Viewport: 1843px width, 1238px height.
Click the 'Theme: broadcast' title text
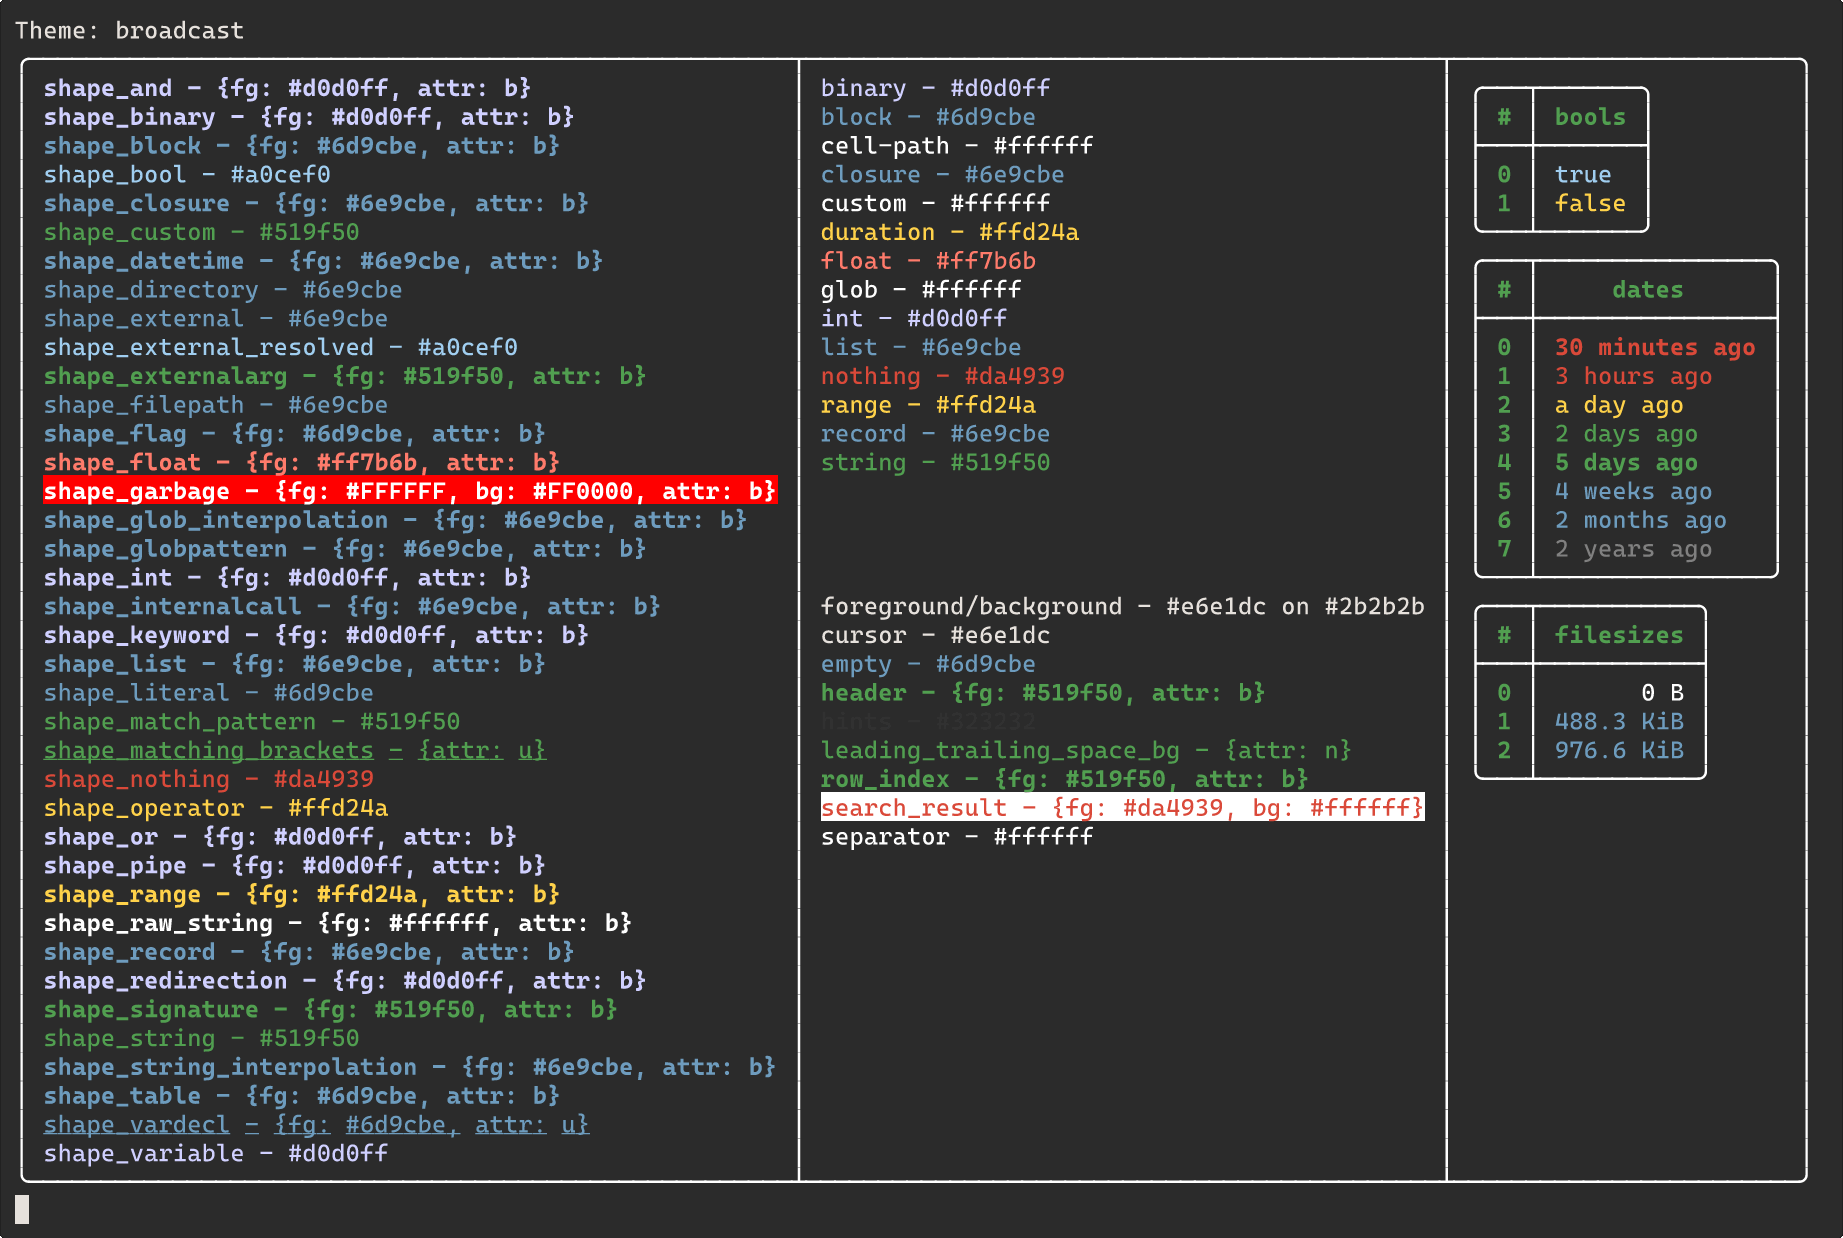(x=129, y=31)
